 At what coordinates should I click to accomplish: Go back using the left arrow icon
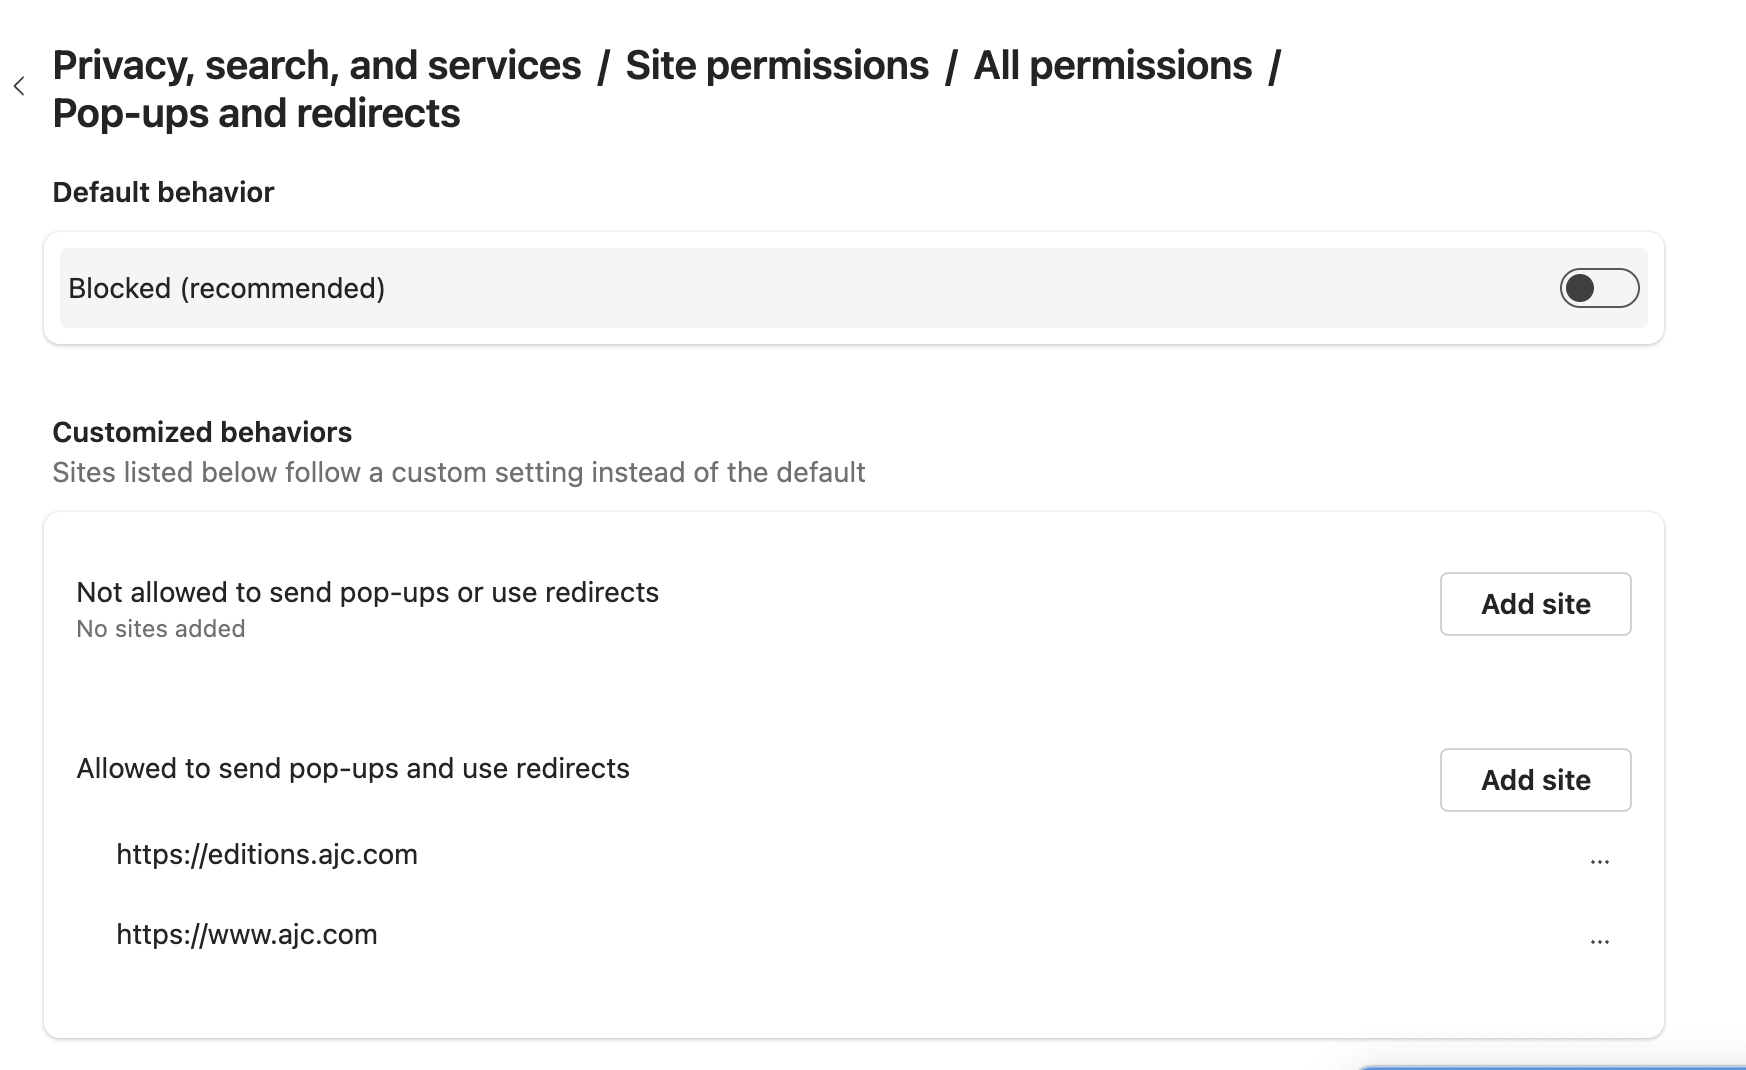19,87
